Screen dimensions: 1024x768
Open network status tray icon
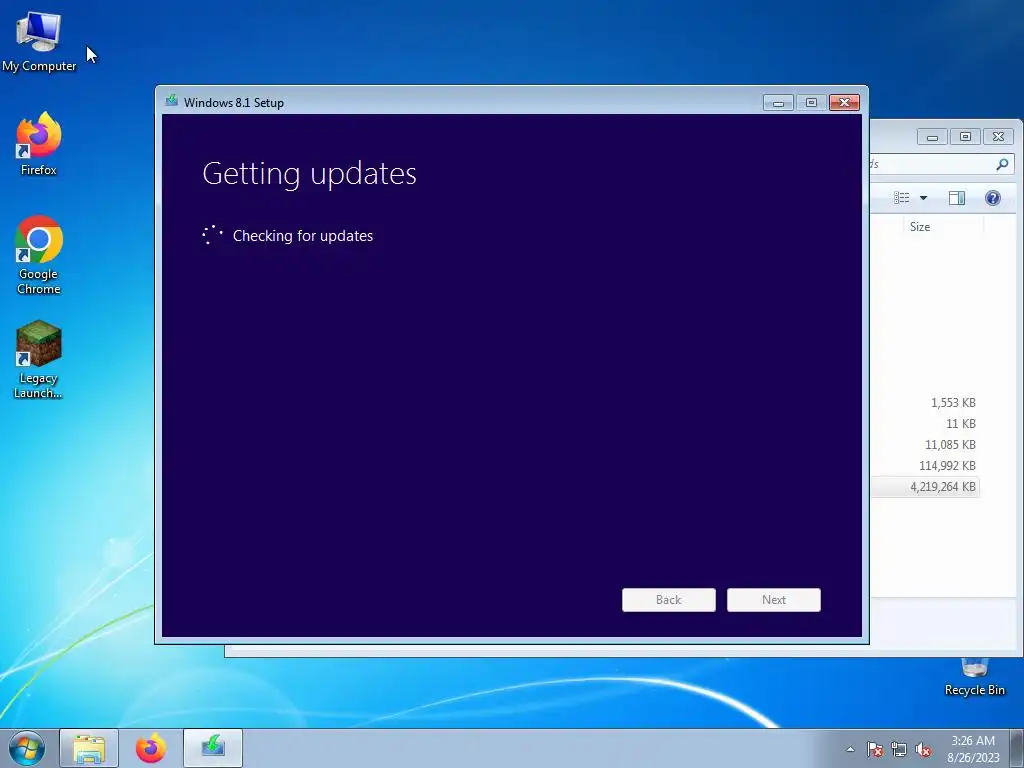[899, 749]
